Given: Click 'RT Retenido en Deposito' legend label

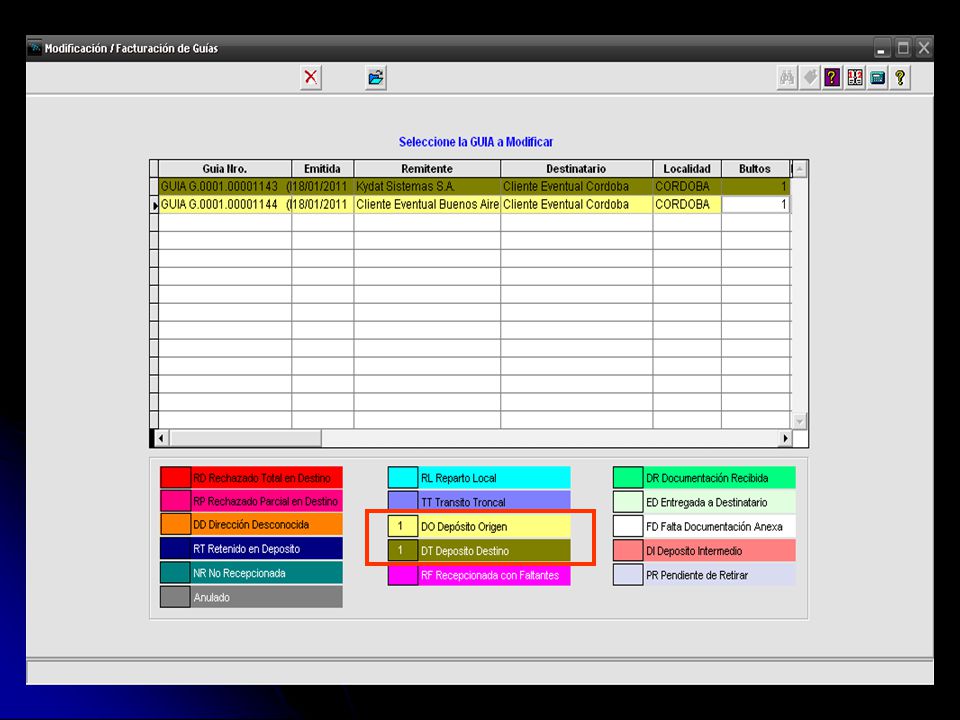Looking at the screenshot, I should [x=247, y=549].
